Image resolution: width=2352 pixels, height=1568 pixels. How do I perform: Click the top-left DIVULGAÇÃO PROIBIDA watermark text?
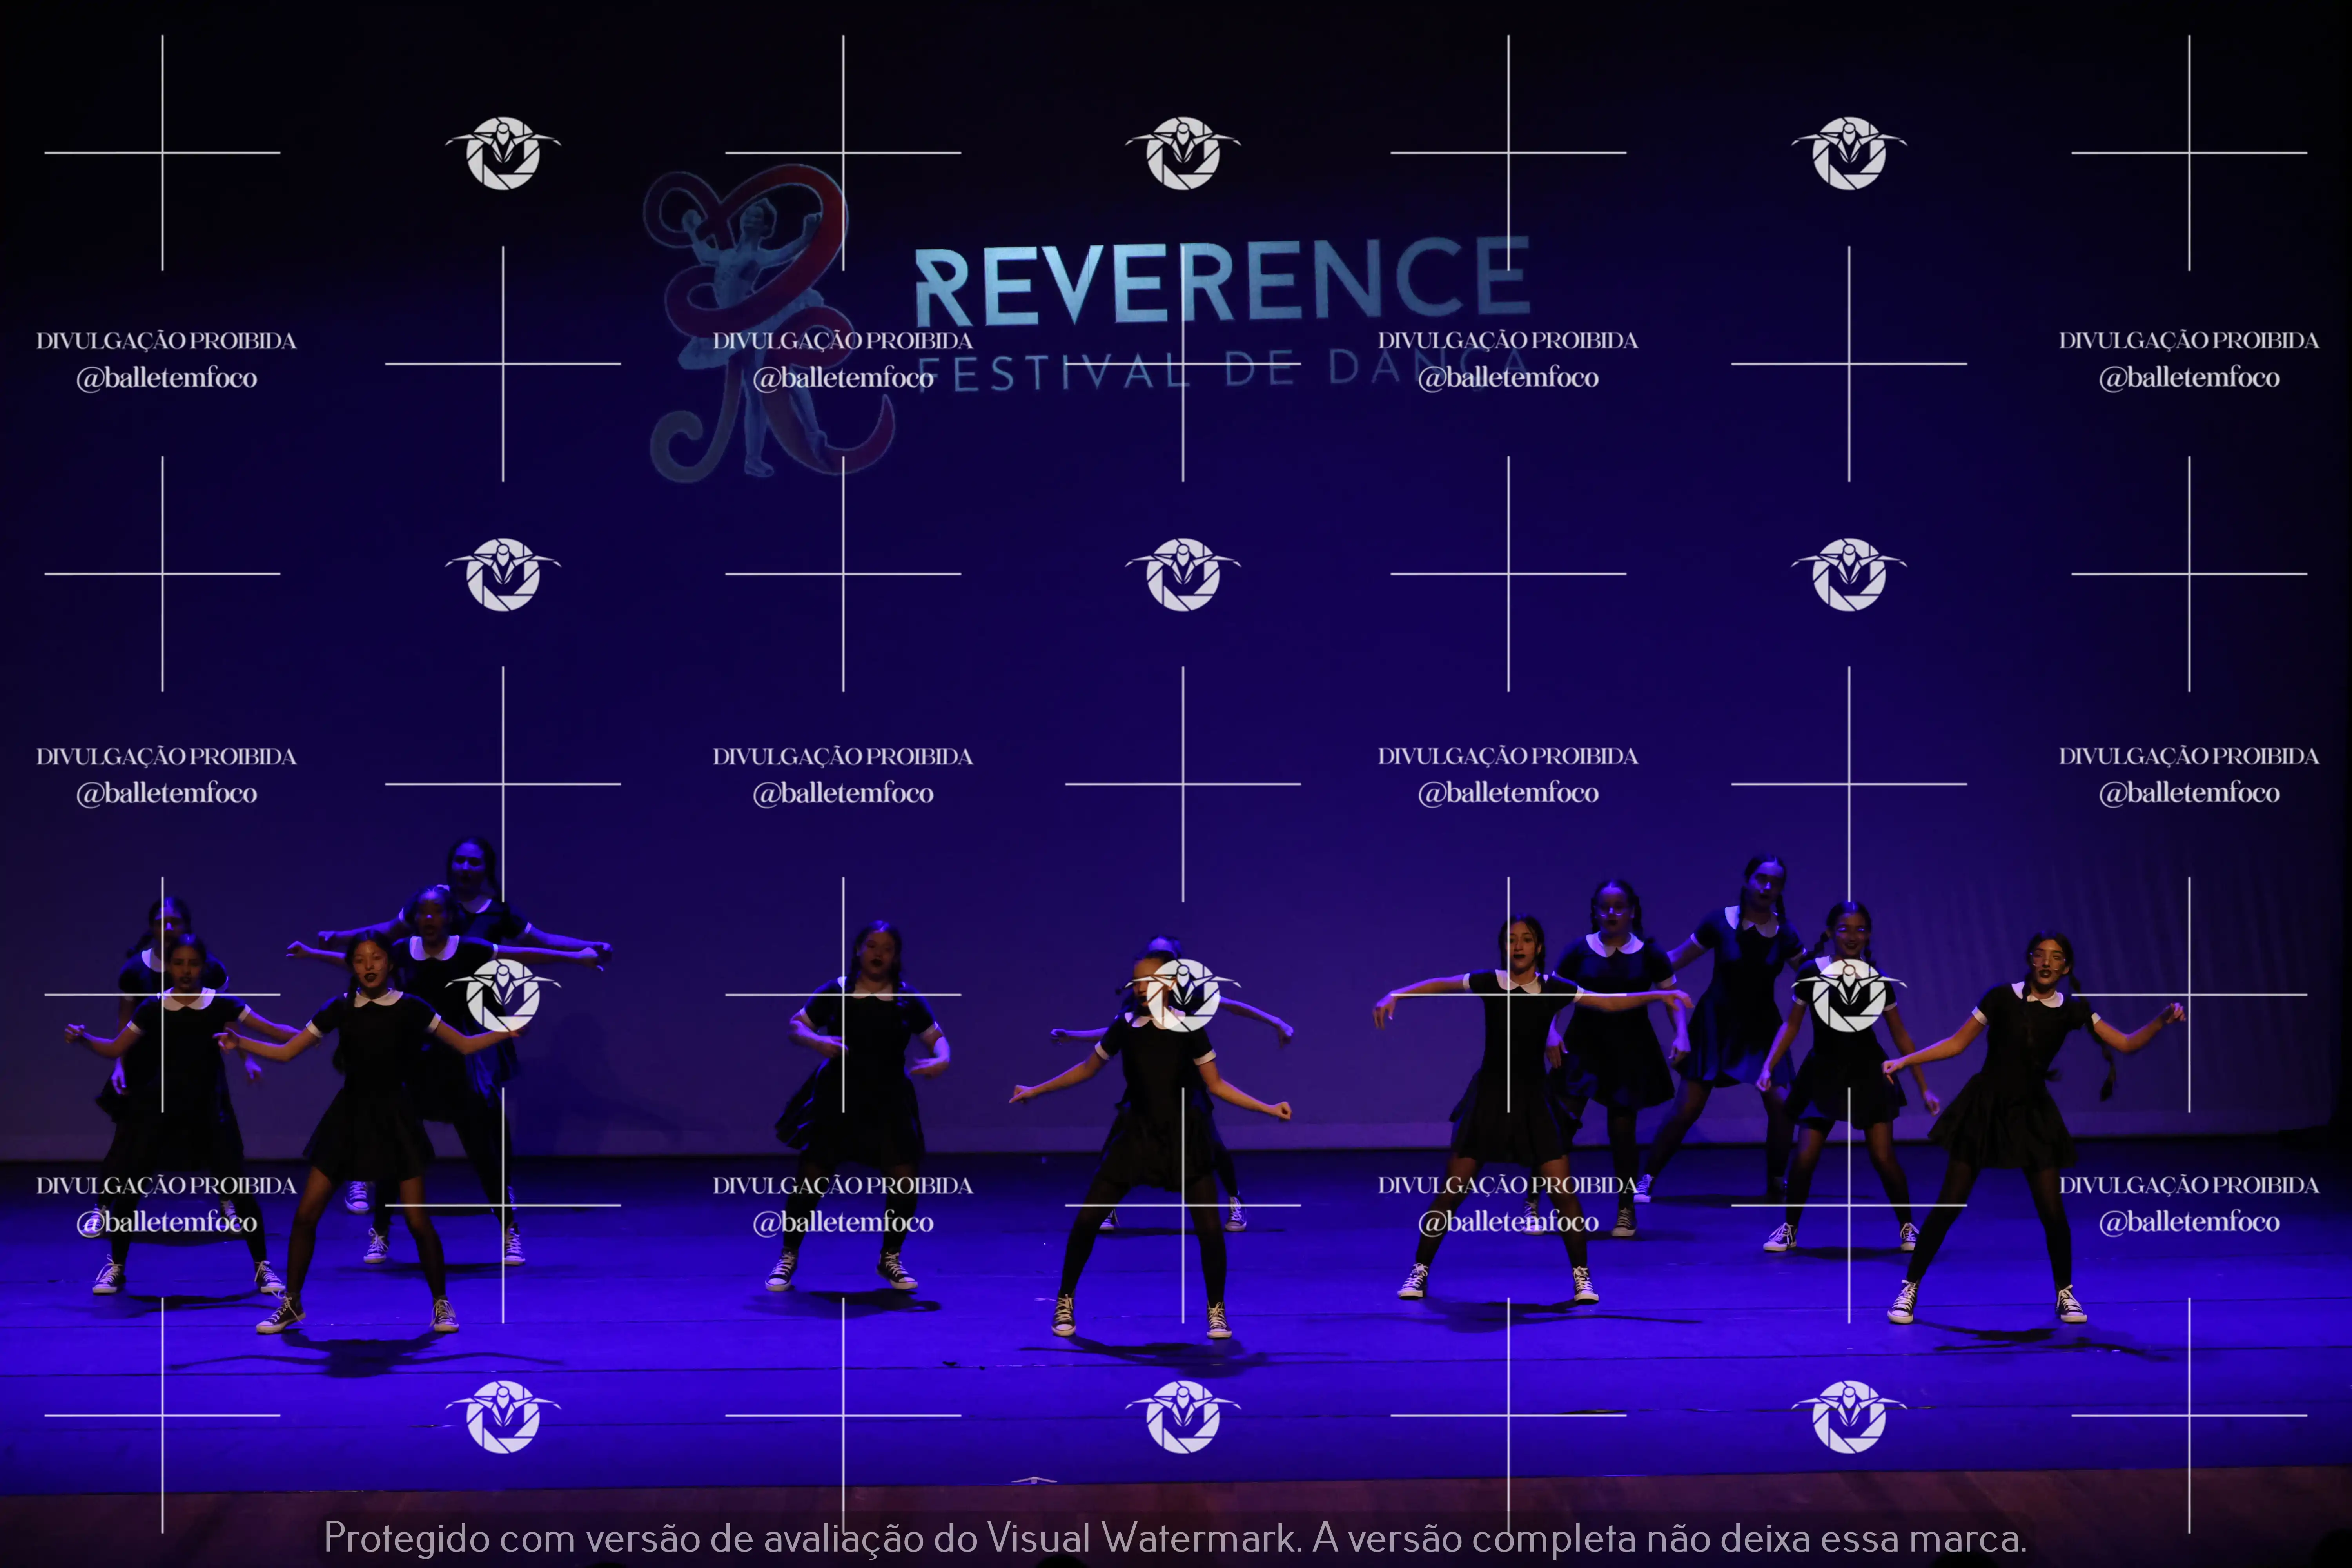[166, 341]
